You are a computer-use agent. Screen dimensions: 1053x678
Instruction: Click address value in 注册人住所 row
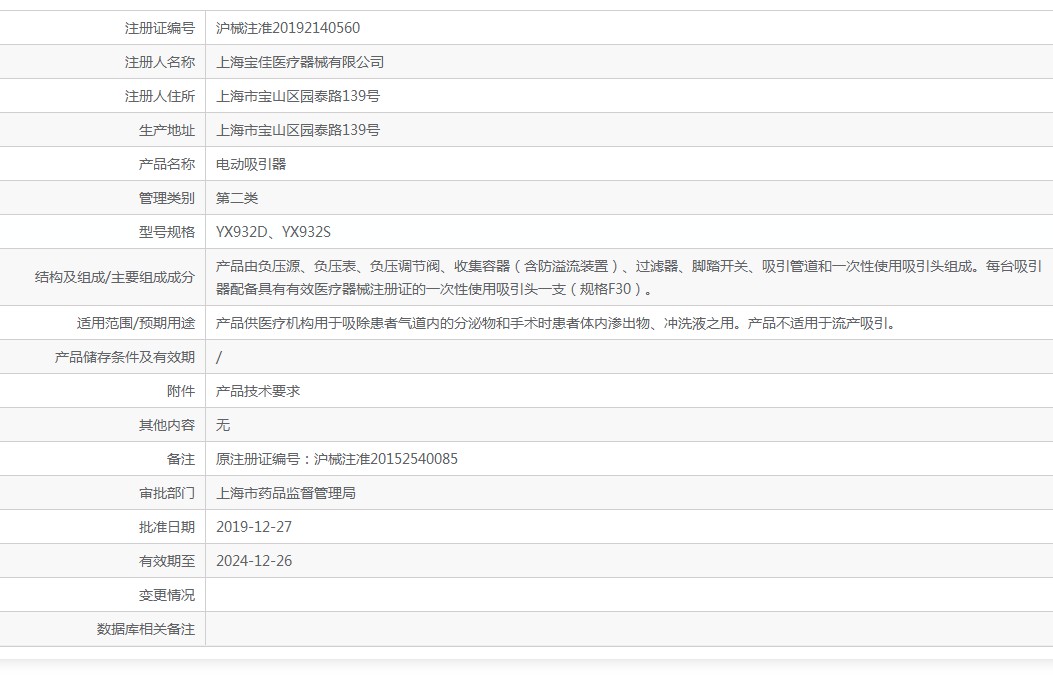pyautogui.click(x=297, y=96)
